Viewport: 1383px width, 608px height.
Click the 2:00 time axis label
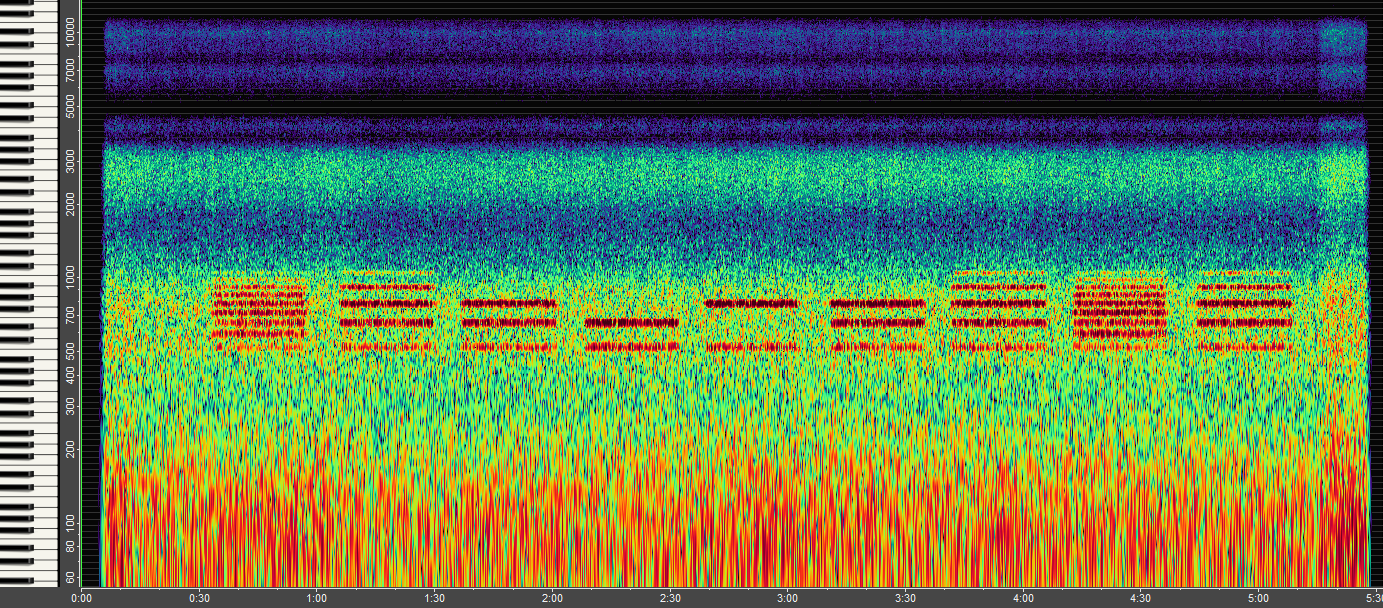pos(552,598)
